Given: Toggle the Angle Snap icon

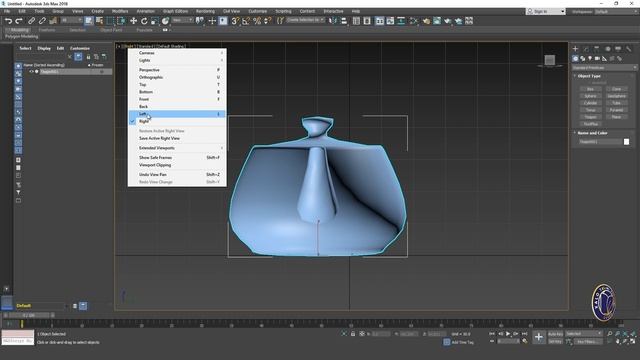Looking at the screenshot, I should pos(246,21).
